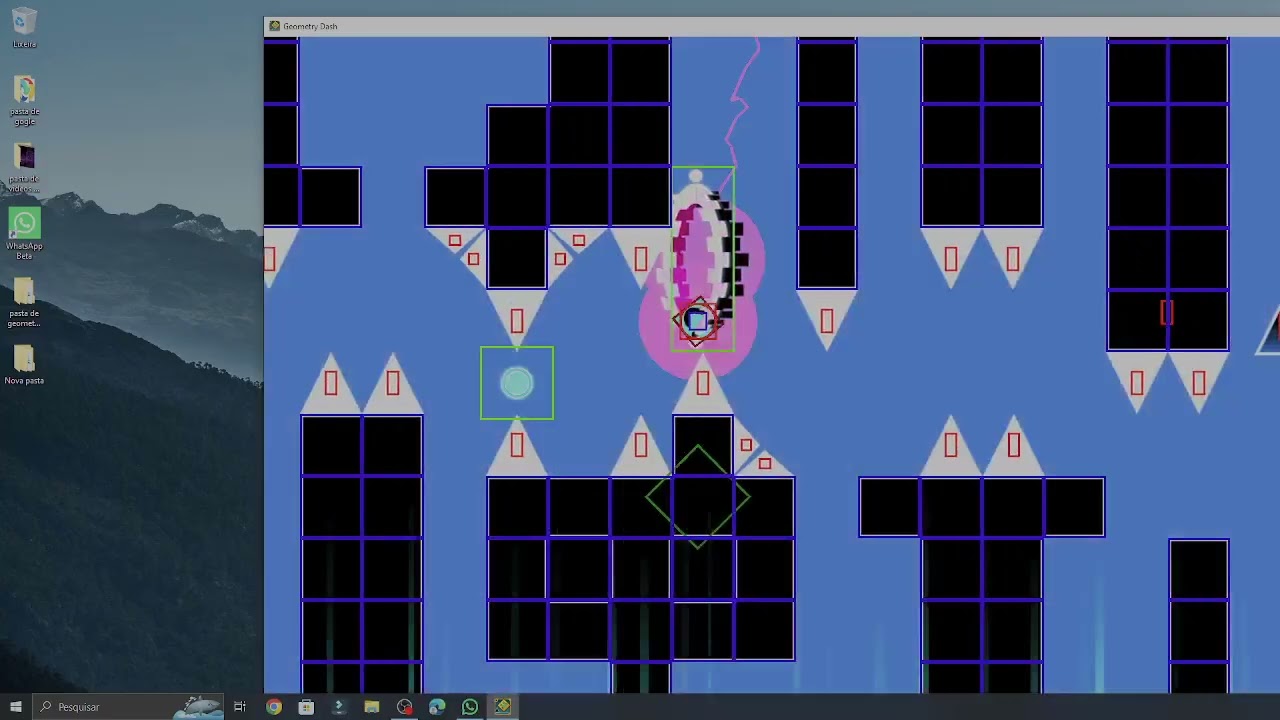
Task: Click the cyan jump orb in the level
Action: tap(517, 383)
